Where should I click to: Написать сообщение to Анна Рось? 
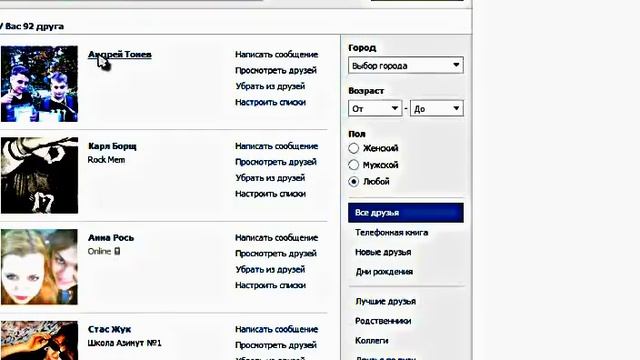click(276, 238)
